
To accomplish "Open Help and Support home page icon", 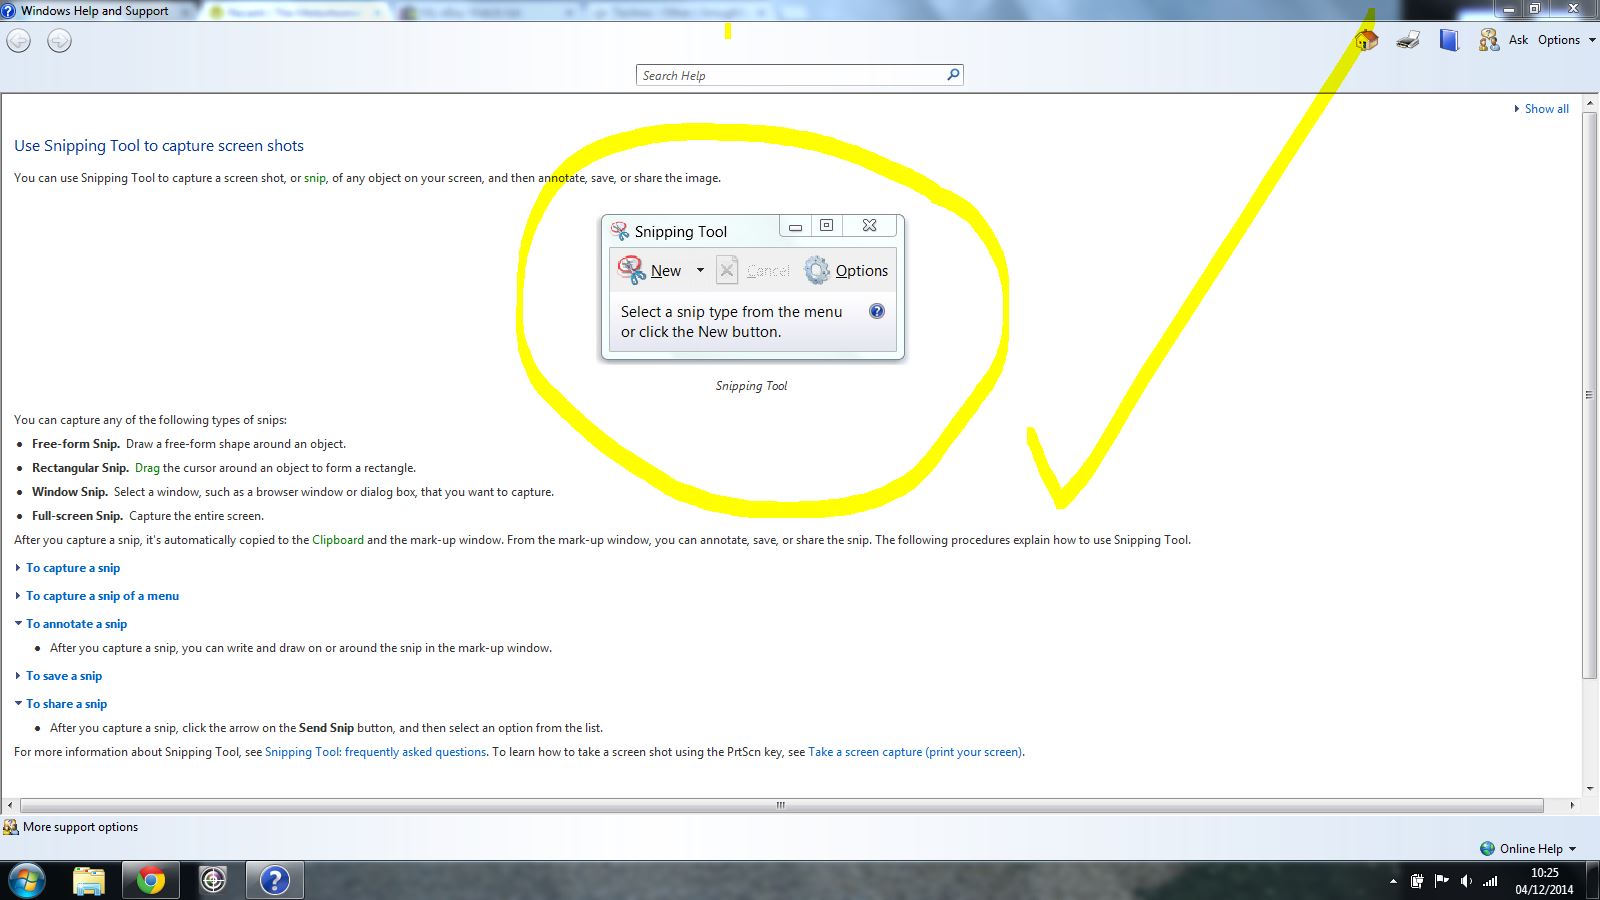I will point(1366,40).
